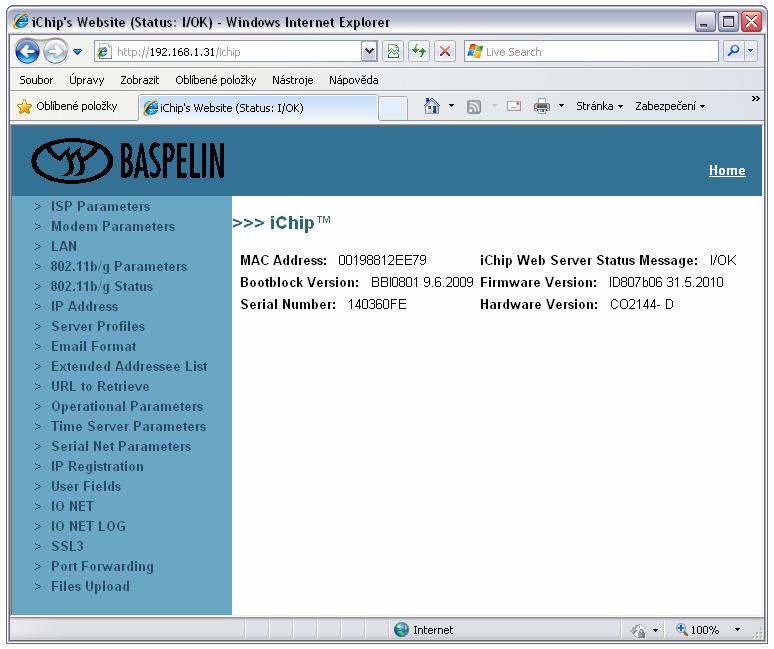774x649 pixels.
Task: Click serial number value 140360FE
Action: 377,304
